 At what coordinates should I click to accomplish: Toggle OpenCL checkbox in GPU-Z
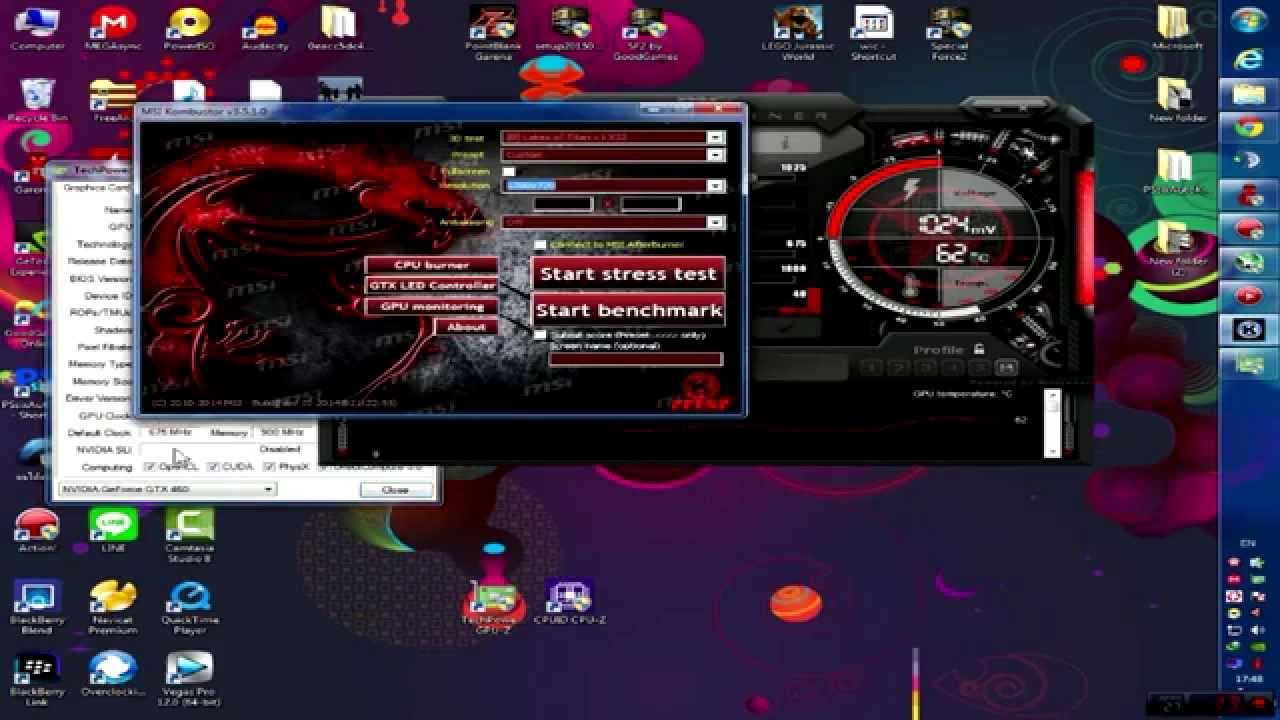[x=149, y=467]
